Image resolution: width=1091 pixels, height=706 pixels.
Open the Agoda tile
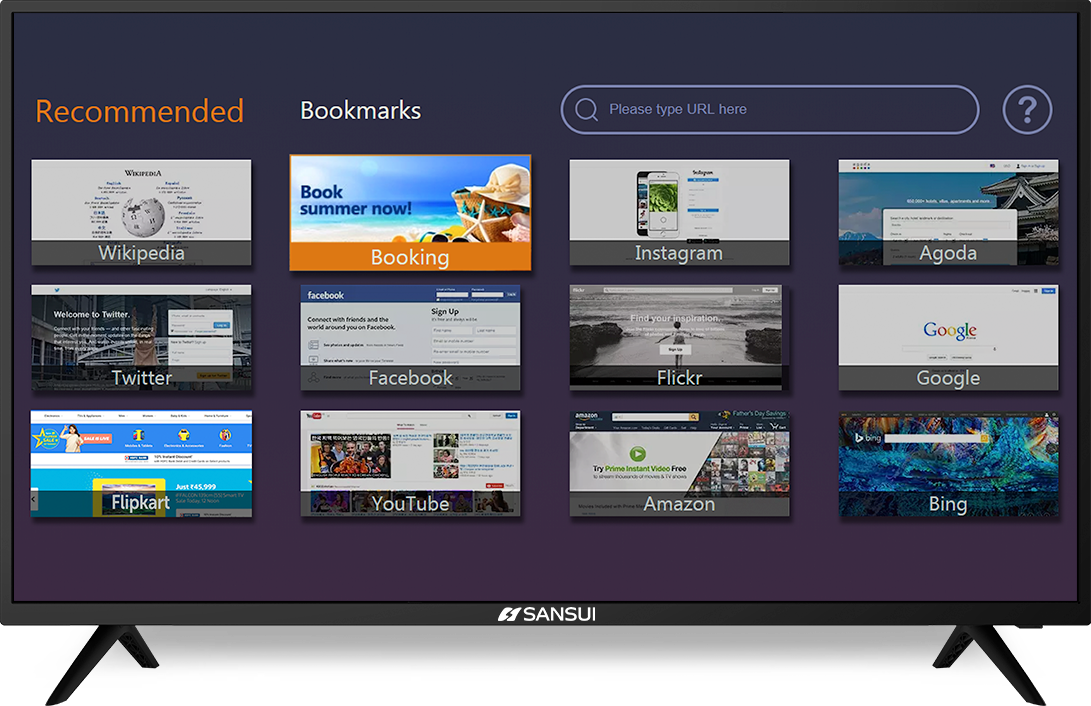(x=948, y=212)
